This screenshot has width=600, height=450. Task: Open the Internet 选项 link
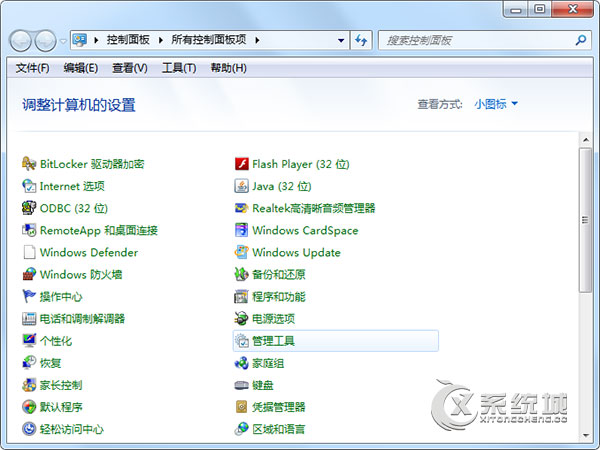[x=72, y=186]
